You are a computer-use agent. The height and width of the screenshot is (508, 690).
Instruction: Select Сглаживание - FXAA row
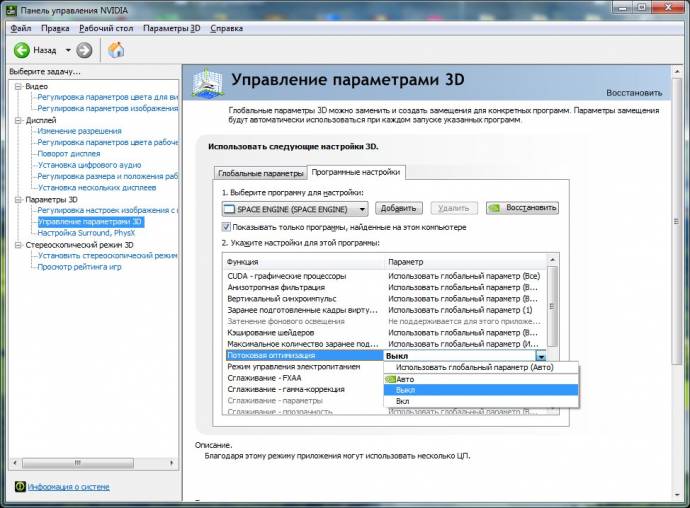click(304, 378)
